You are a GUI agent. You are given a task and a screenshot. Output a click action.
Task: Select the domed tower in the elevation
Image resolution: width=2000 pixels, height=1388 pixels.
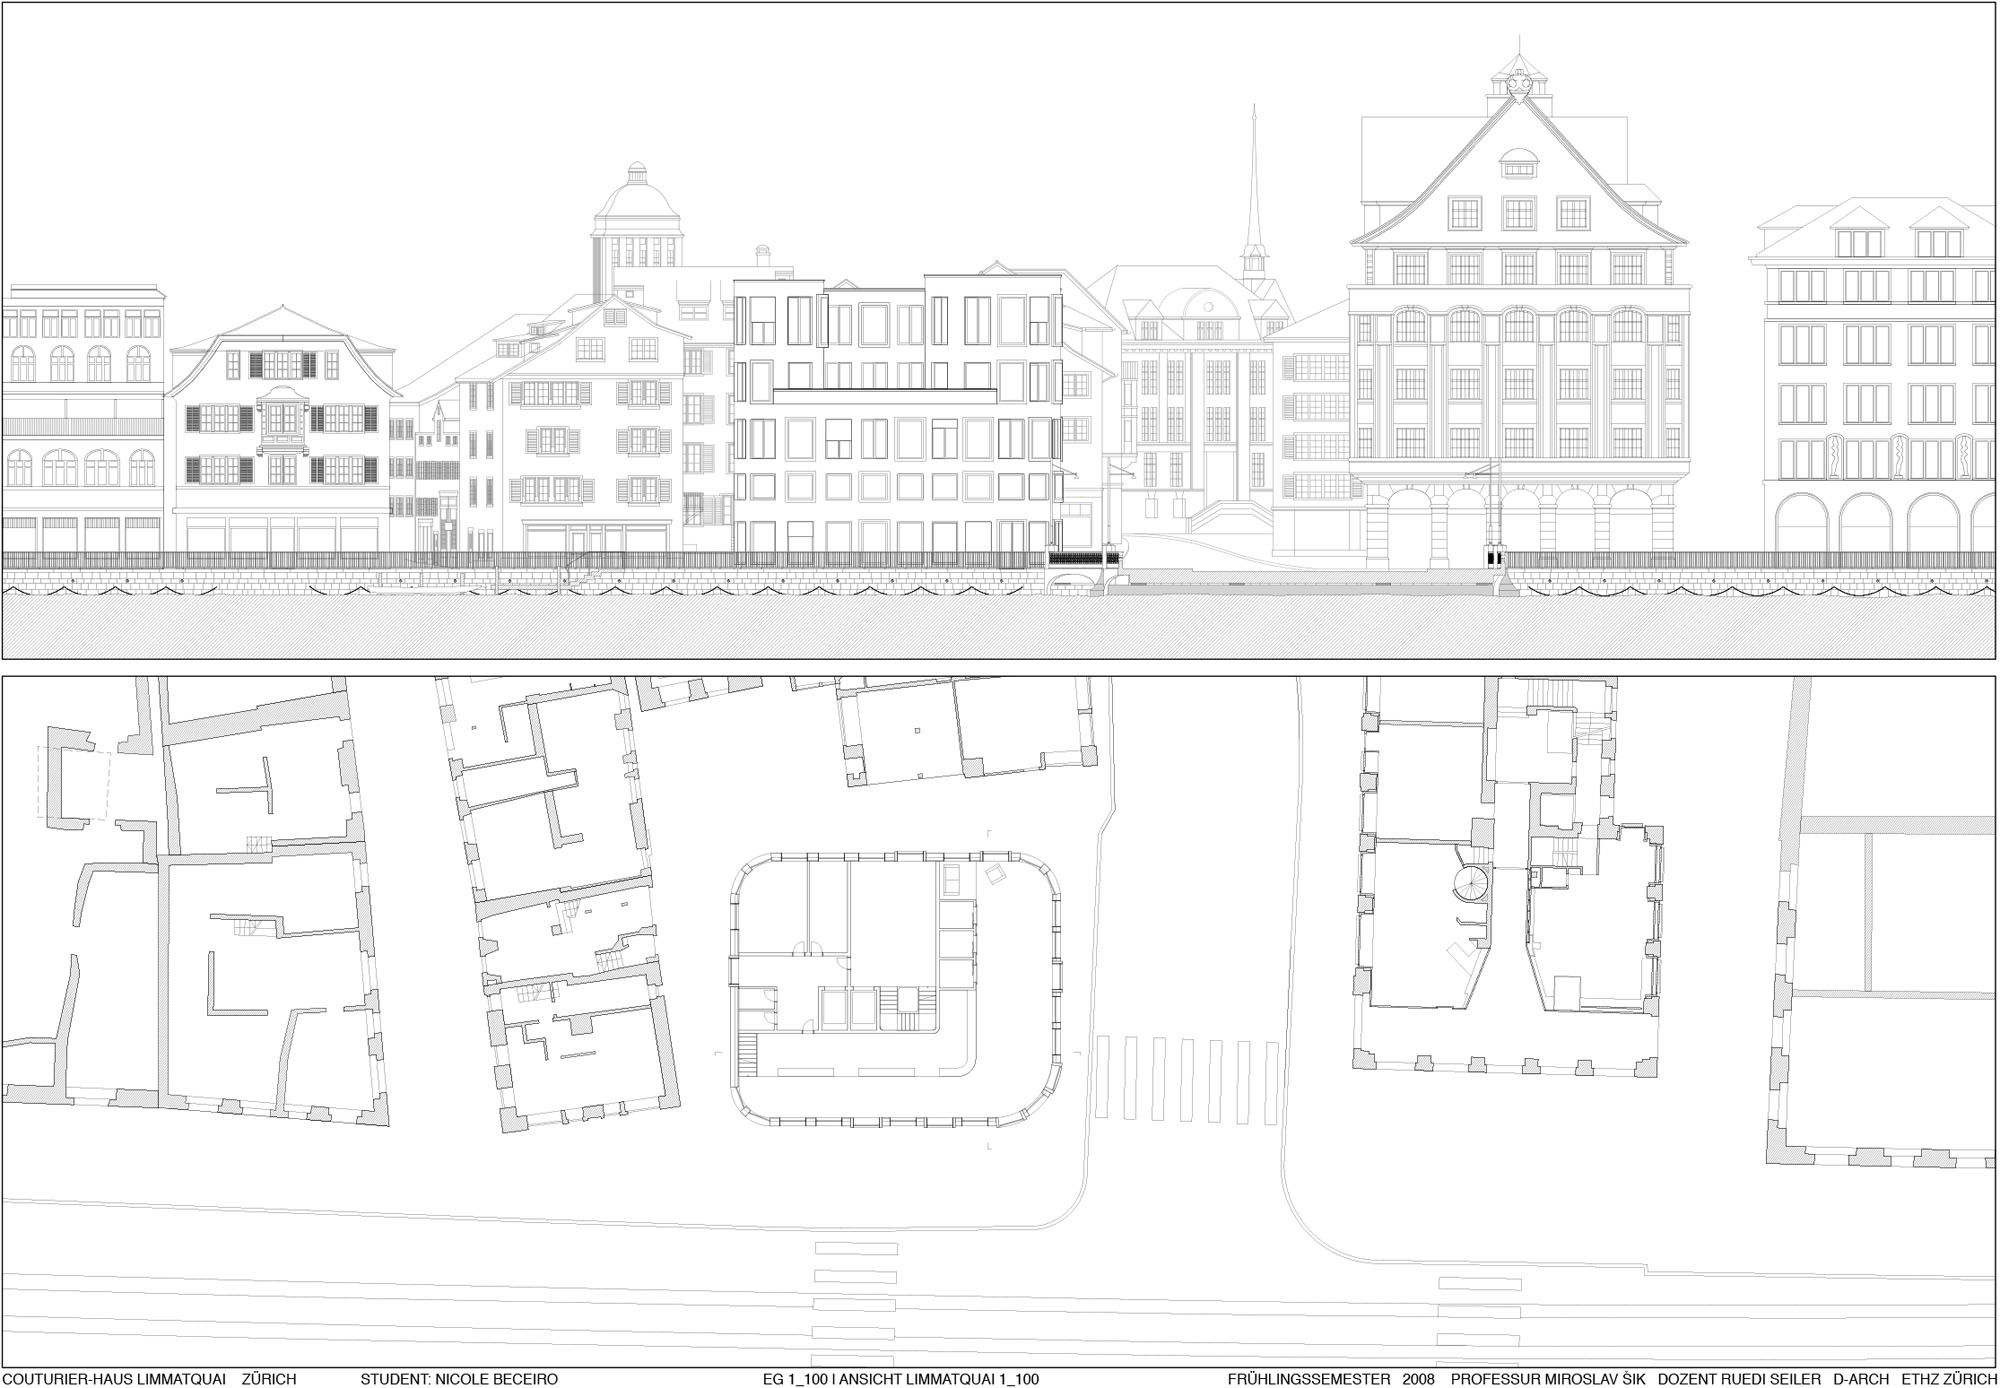point(636,231)
